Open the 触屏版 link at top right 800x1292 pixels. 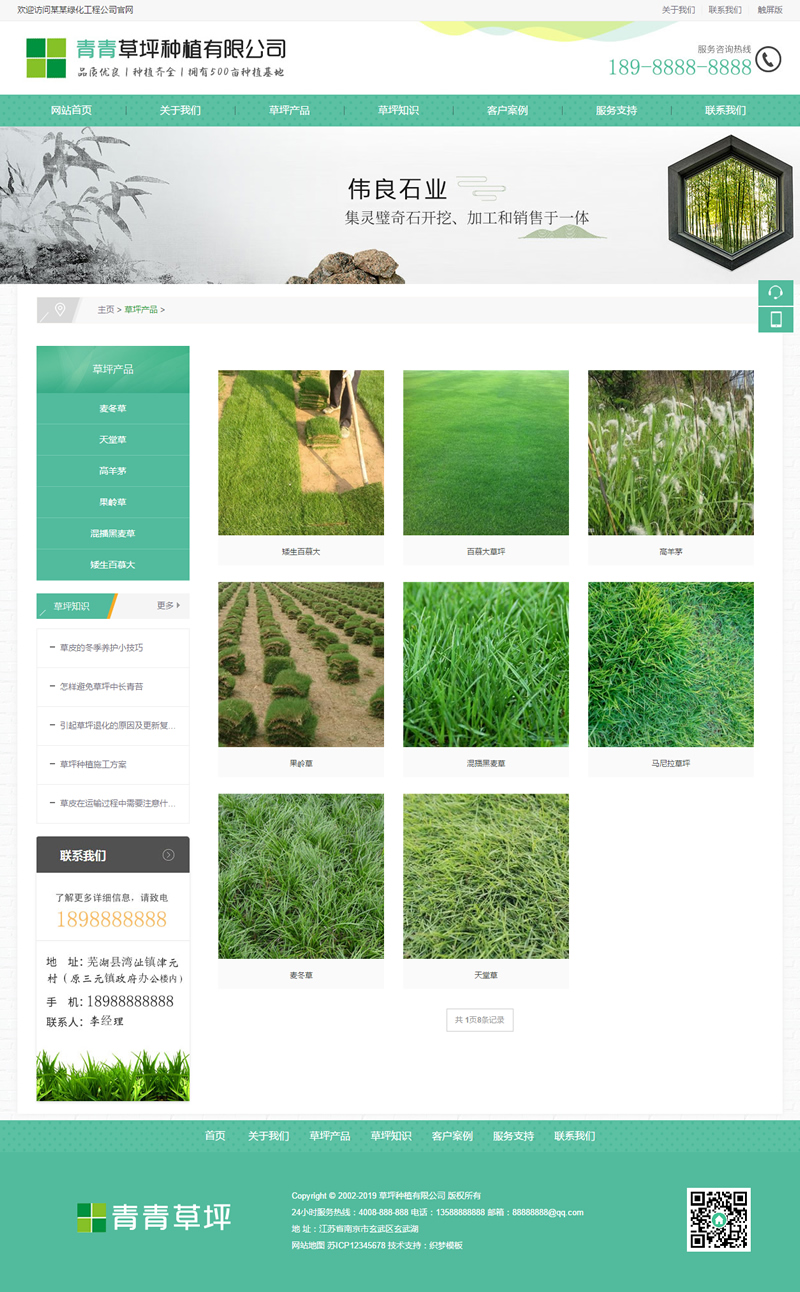tap(768, 9)
